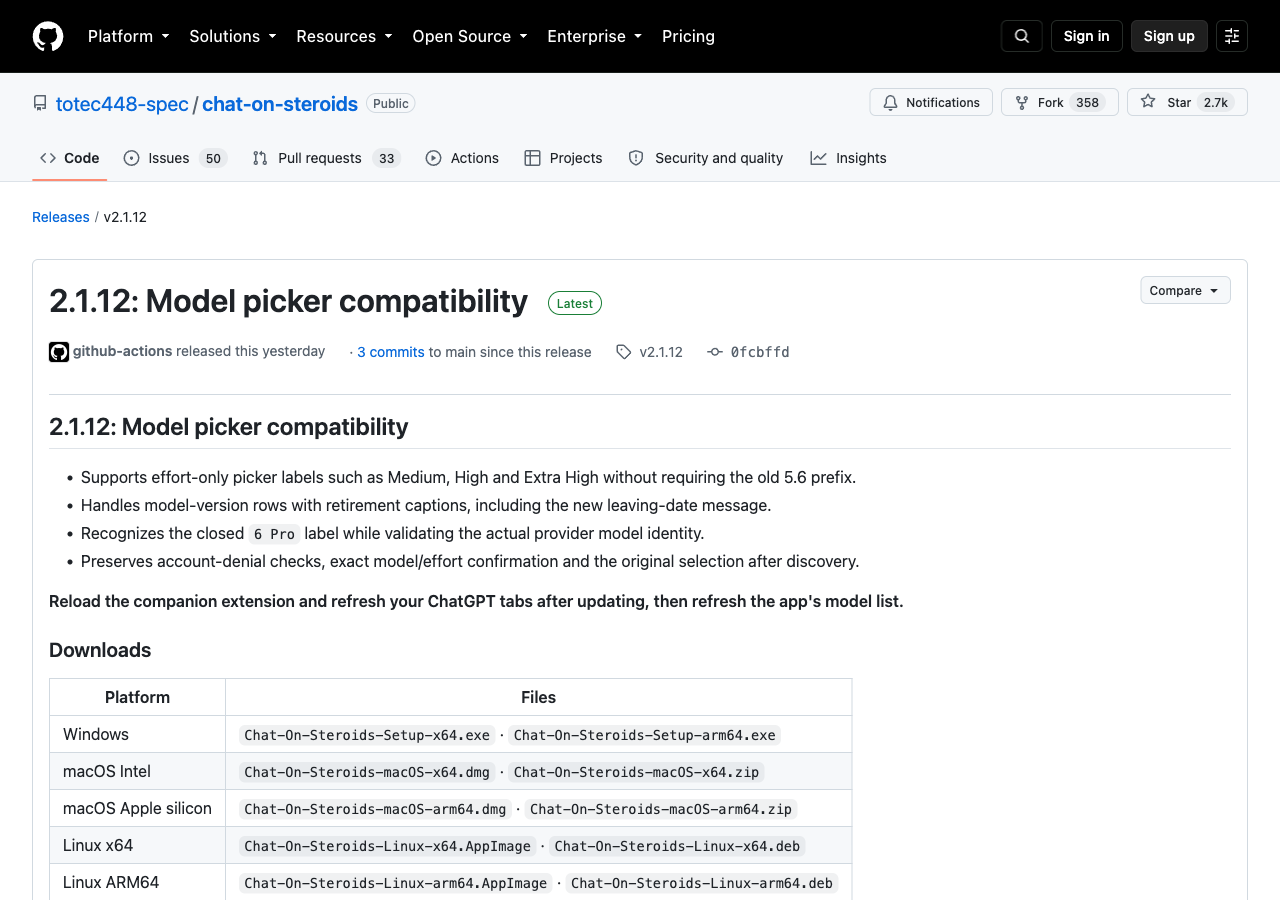Click Chat-On-Steroids-macOS-arm64.dmg file name

pos(375,809)
